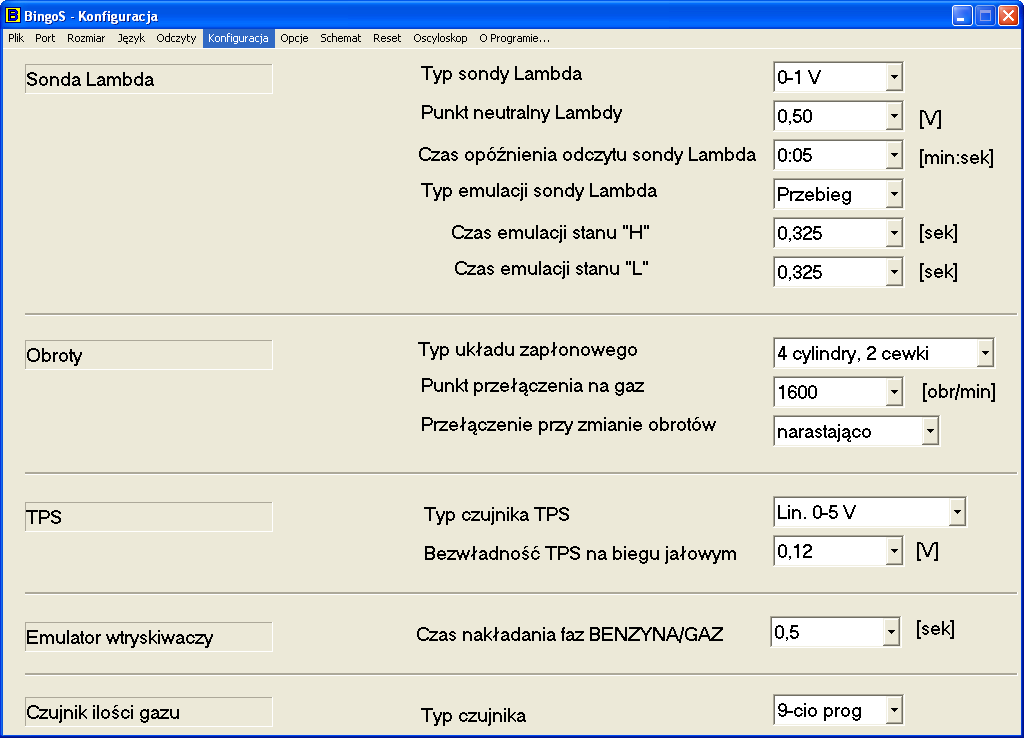
Task: Open the Odczyty menu
Action: click(176, 38)
